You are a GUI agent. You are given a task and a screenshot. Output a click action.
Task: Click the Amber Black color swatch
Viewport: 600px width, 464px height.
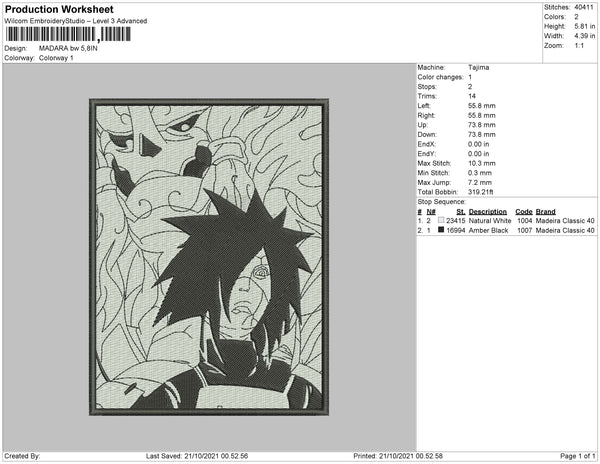[x=441, y=230]
